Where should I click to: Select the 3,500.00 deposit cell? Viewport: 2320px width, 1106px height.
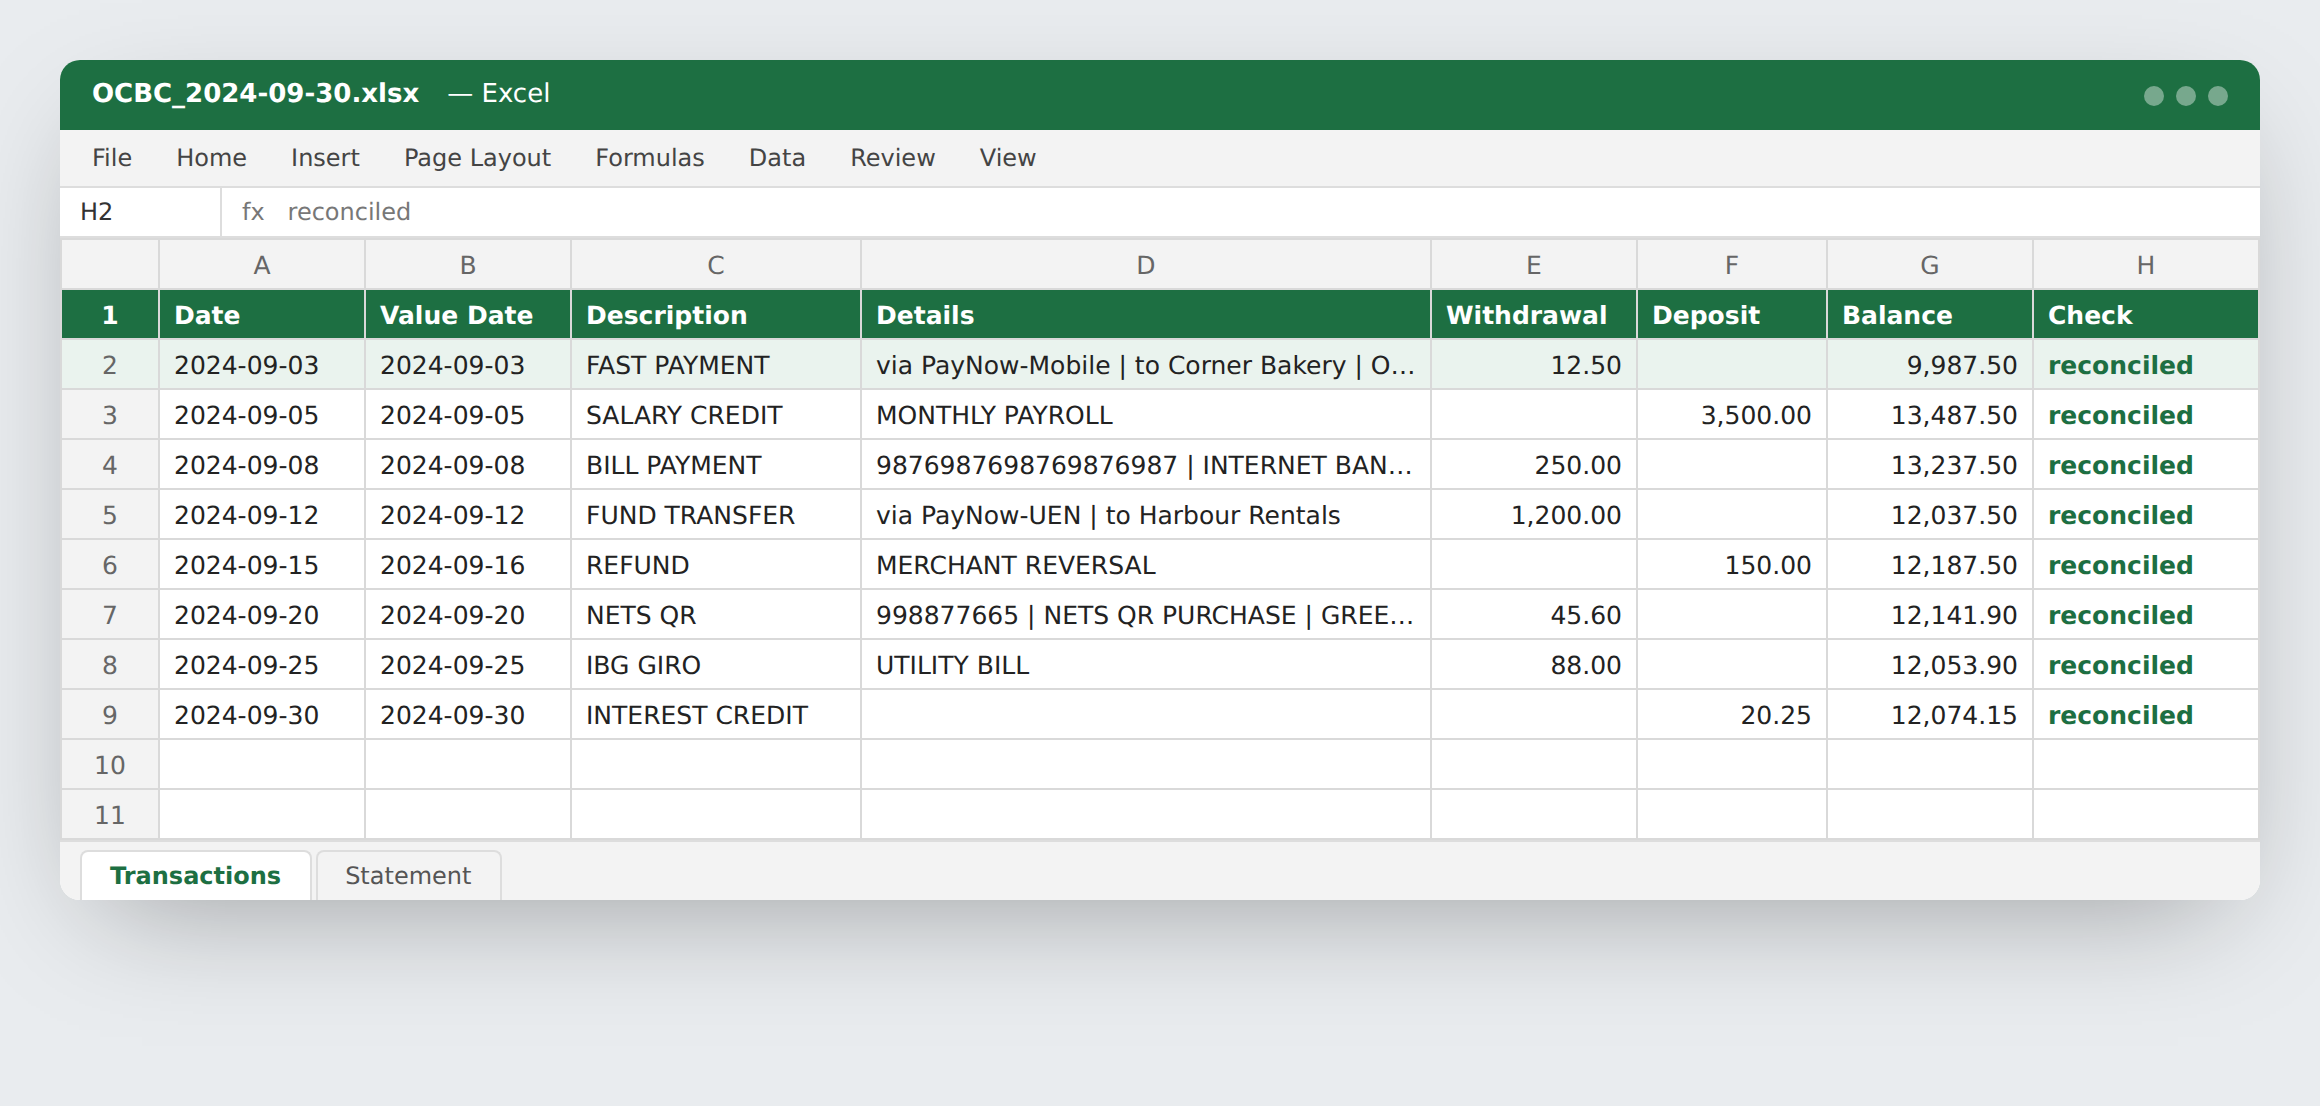tap(1732, 415)
